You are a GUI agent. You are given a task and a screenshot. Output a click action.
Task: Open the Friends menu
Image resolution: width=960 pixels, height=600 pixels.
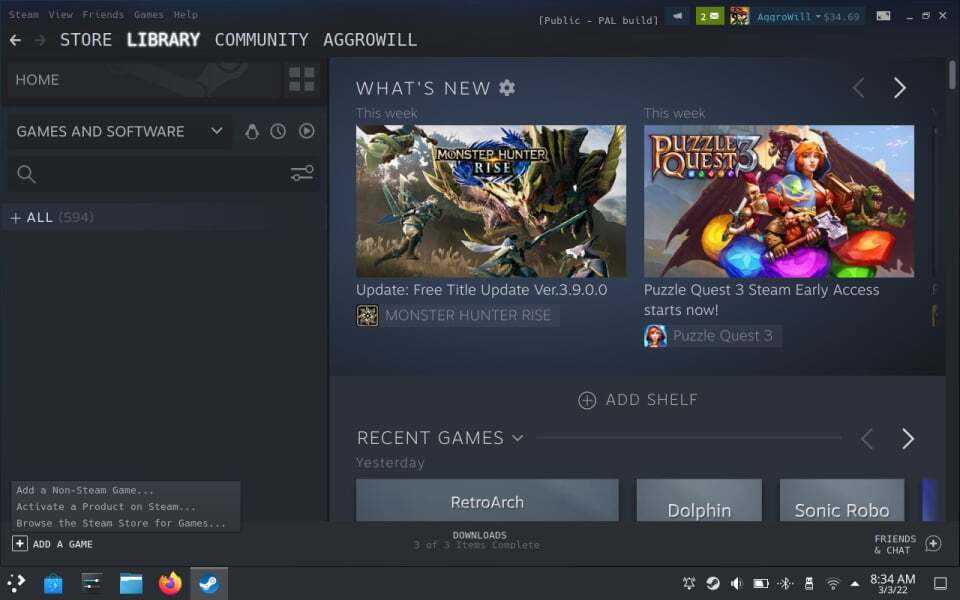[103, 14]
